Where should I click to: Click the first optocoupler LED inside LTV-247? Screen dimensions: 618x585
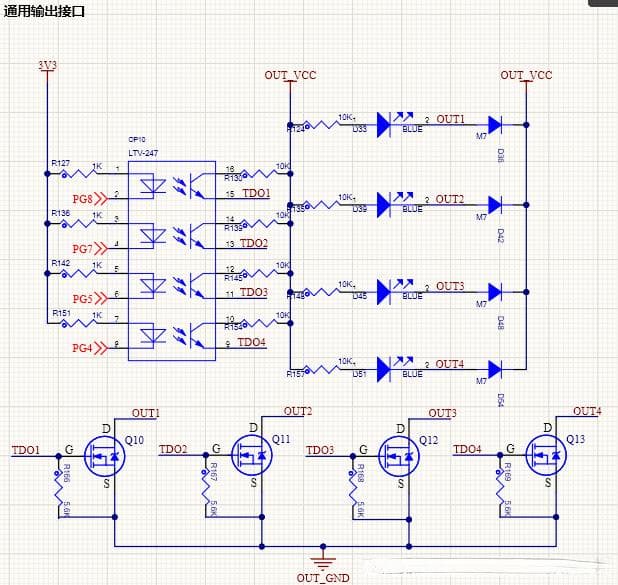point(153,186)
